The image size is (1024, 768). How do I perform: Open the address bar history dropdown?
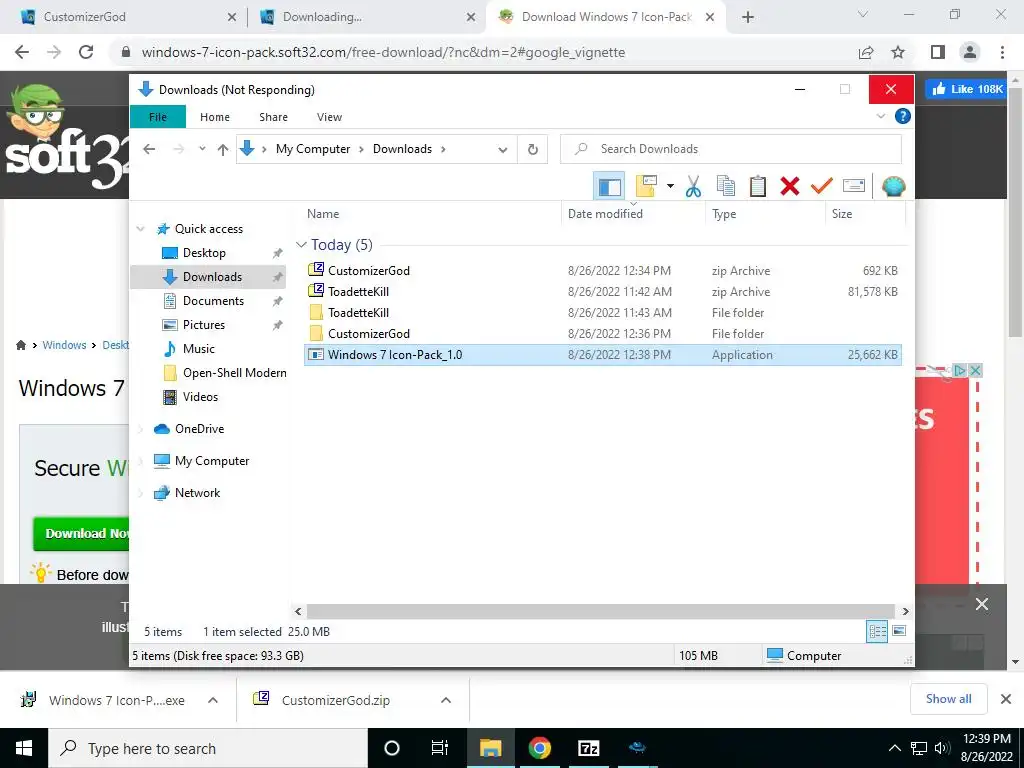tap(502, 150)
